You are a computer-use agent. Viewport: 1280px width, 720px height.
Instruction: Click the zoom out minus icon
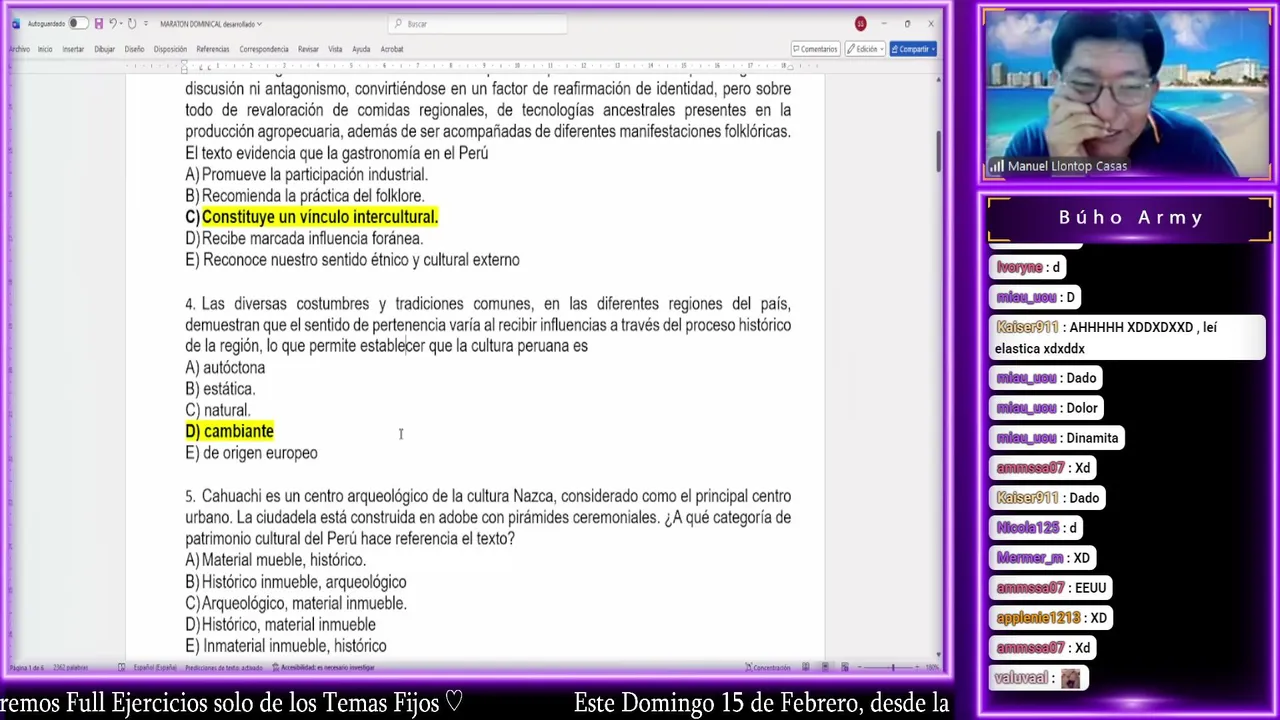[x=860, y=667]
